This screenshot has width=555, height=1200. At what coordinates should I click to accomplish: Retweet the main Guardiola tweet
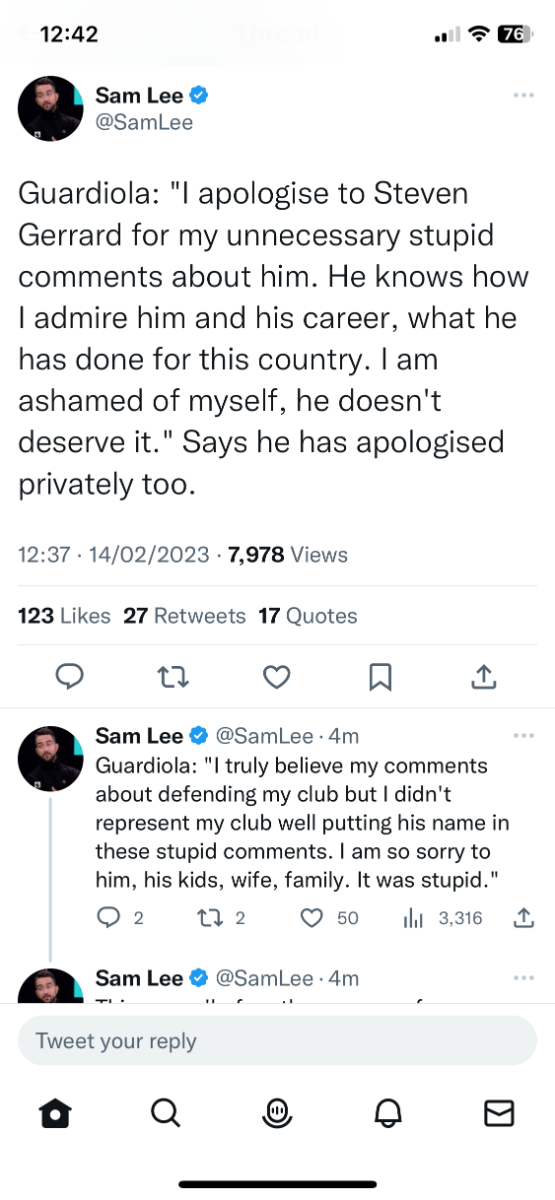click(172, 678)
